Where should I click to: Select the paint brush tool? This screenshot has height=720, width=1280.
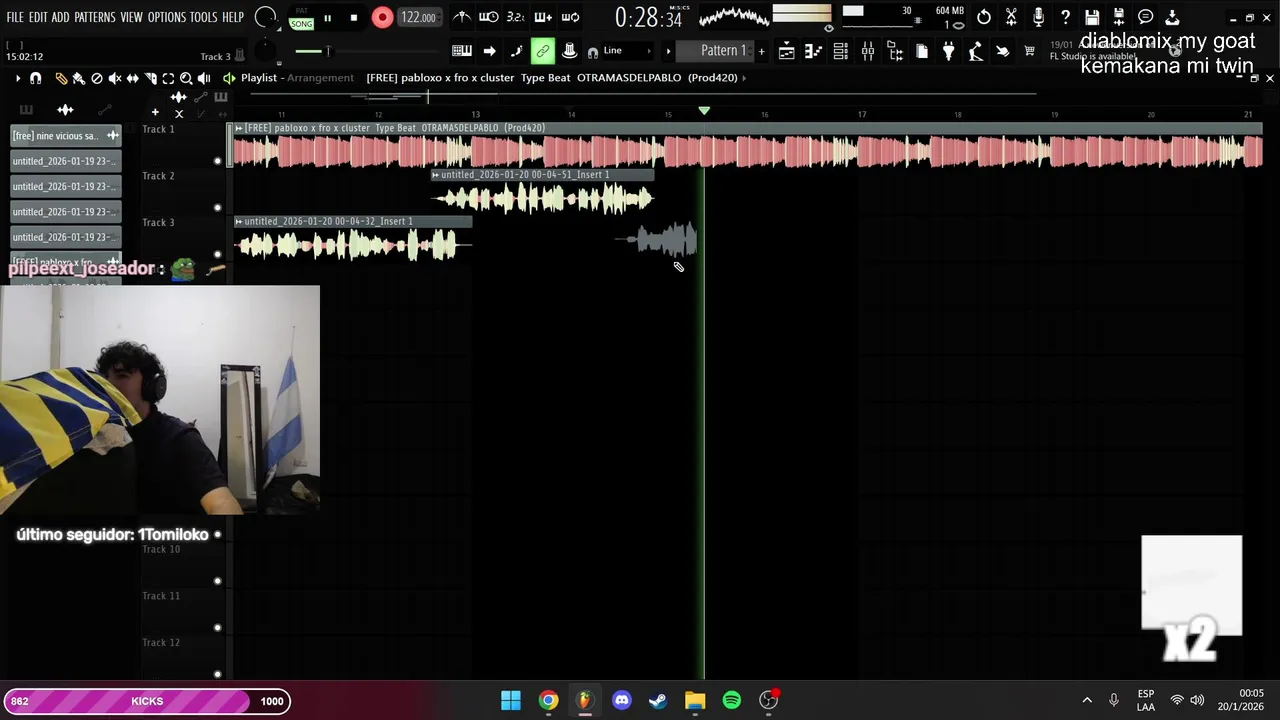click(x=79, y=78)
